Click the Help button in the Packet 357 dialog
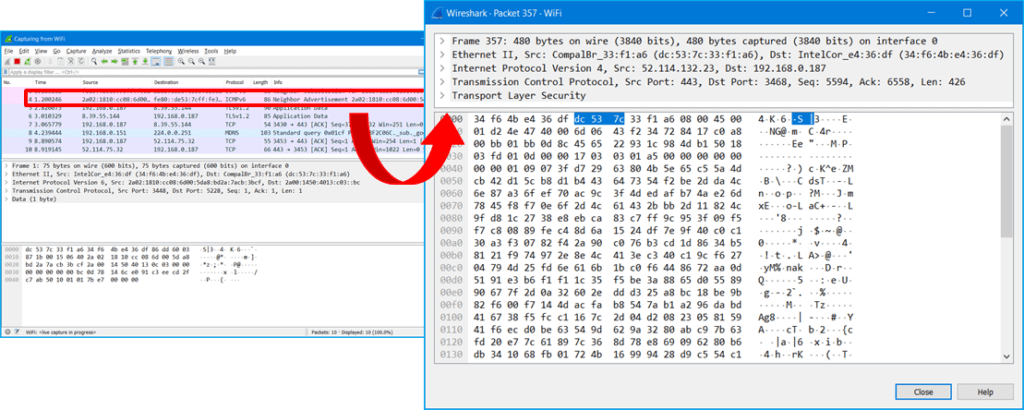 985,392
